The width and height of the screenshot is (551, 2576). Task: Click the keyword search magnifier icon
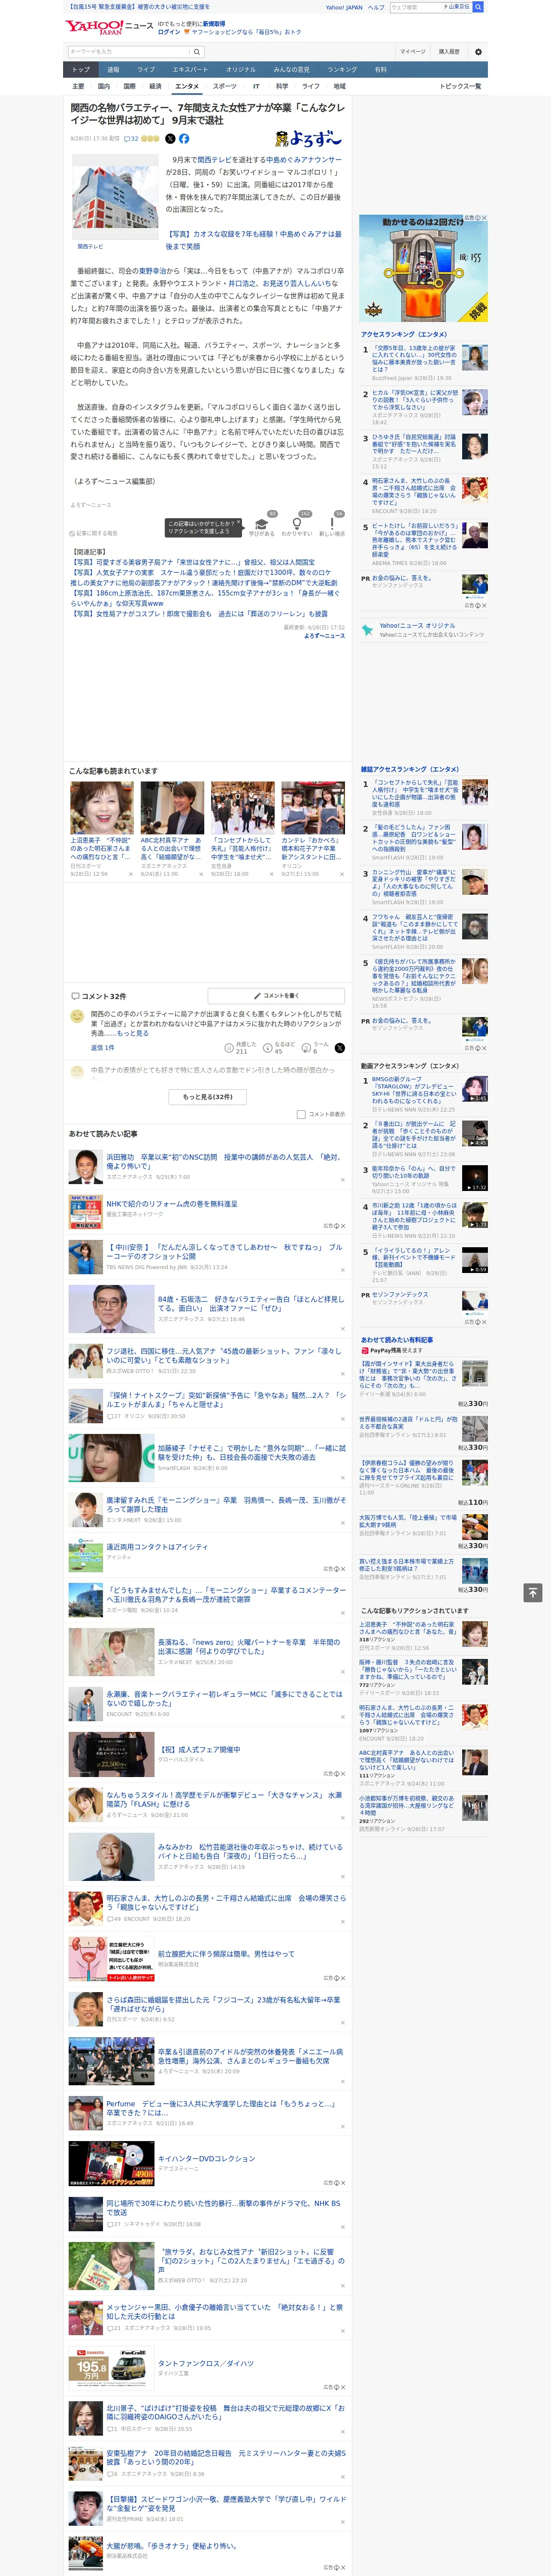(197, 52)
